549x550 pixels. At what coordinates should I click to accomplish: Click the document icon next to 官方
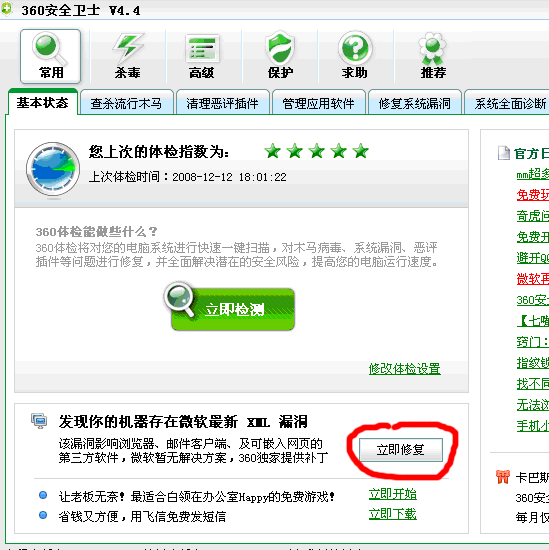[x=504, y=153]
